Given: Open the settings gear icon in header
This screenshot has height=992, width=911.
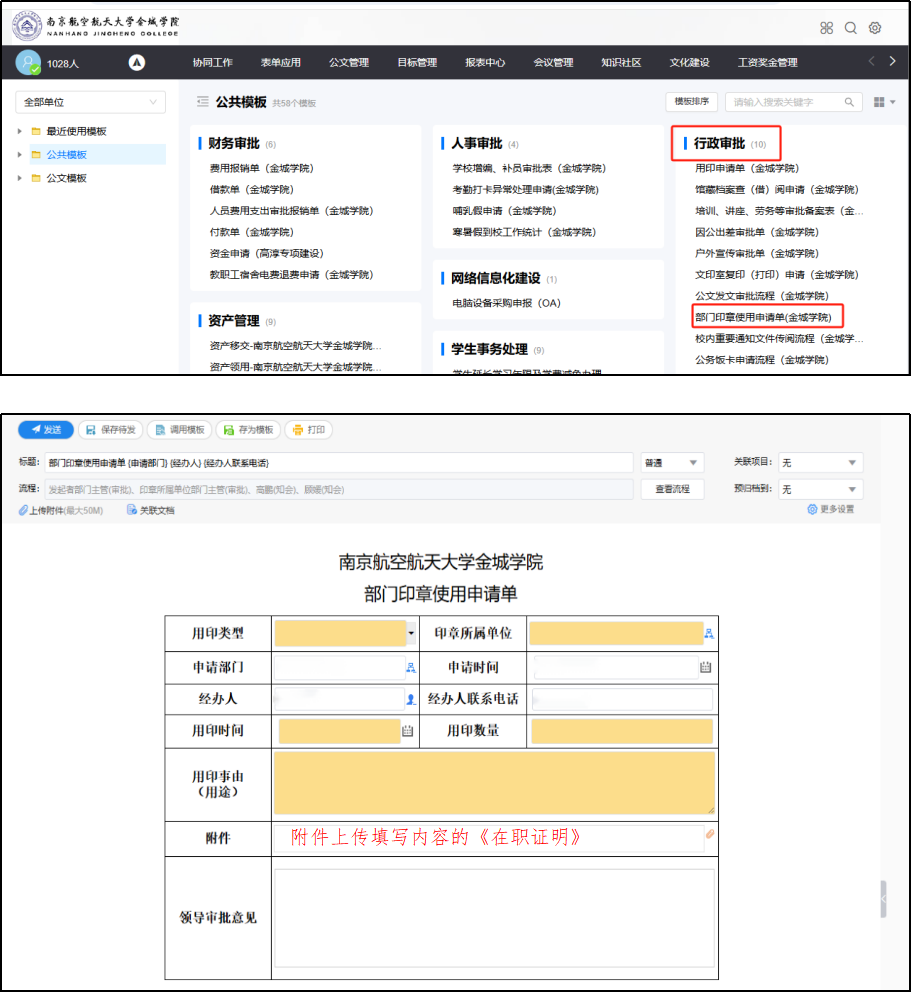Looking at the screenshot, I should [x=875, y=28].
